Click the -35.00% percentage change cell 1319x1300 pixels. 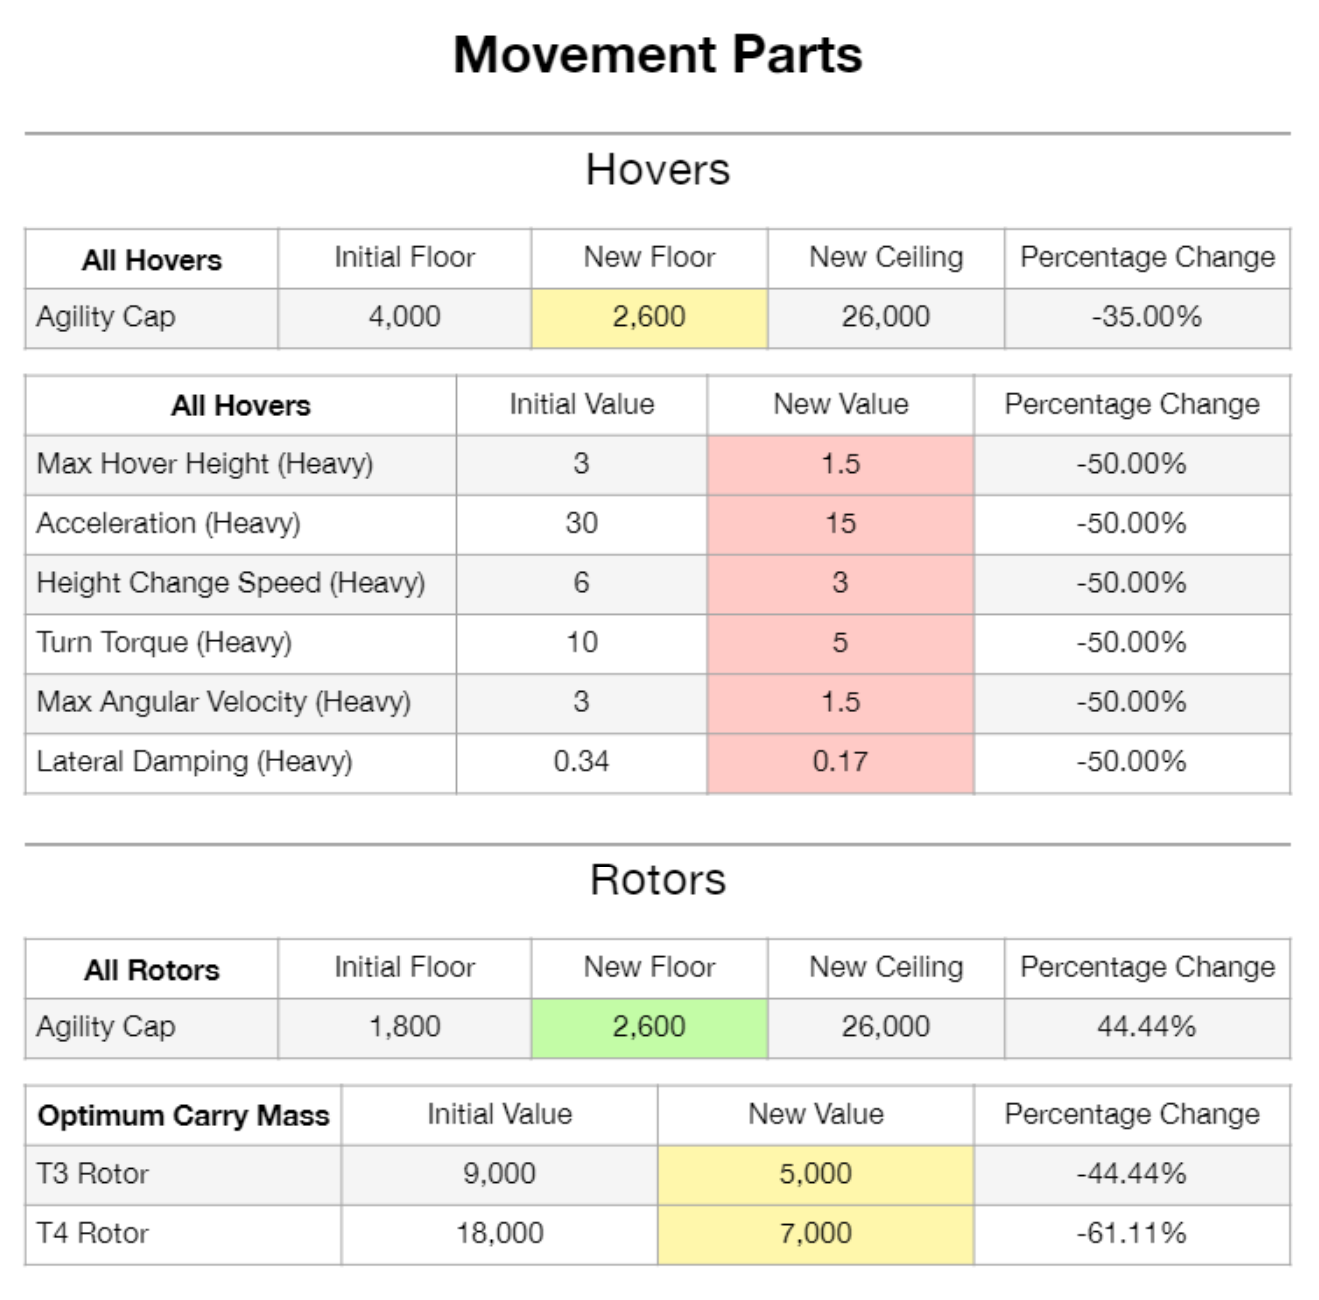click(1146, 317)
